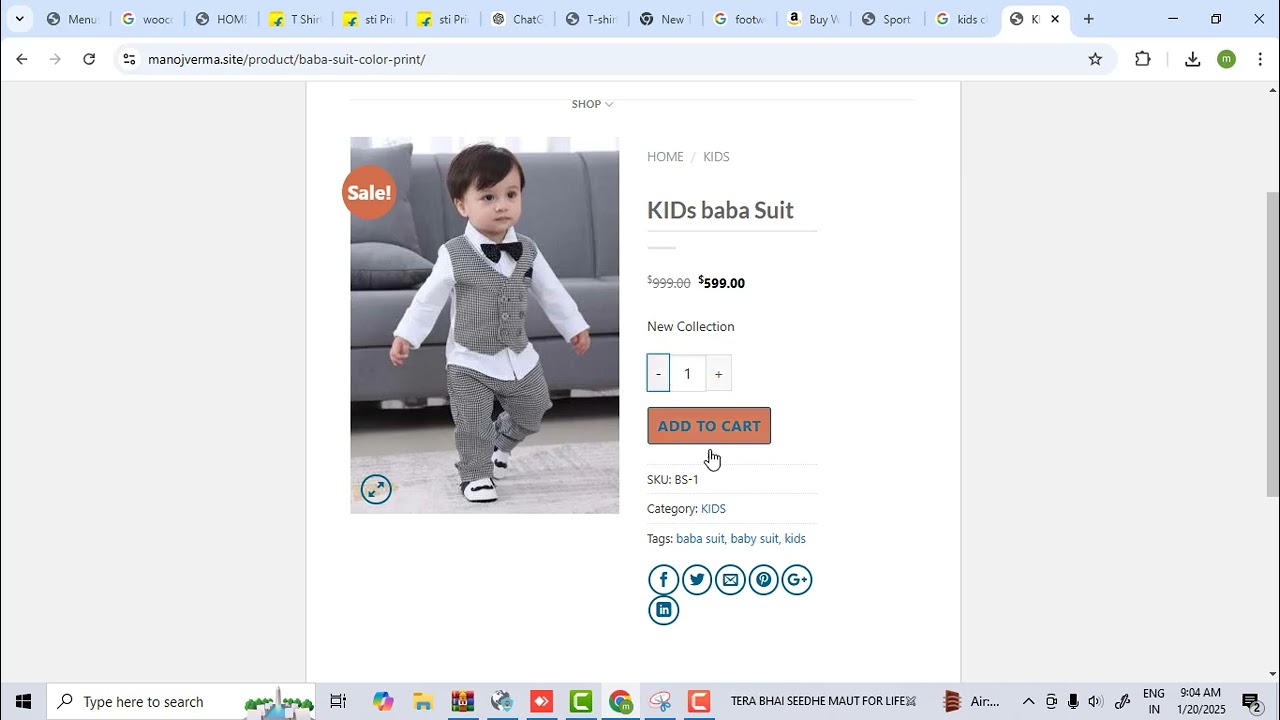View site information icon in address bar
Viewport: 1280px width, 720px height.
coord(128,59)
